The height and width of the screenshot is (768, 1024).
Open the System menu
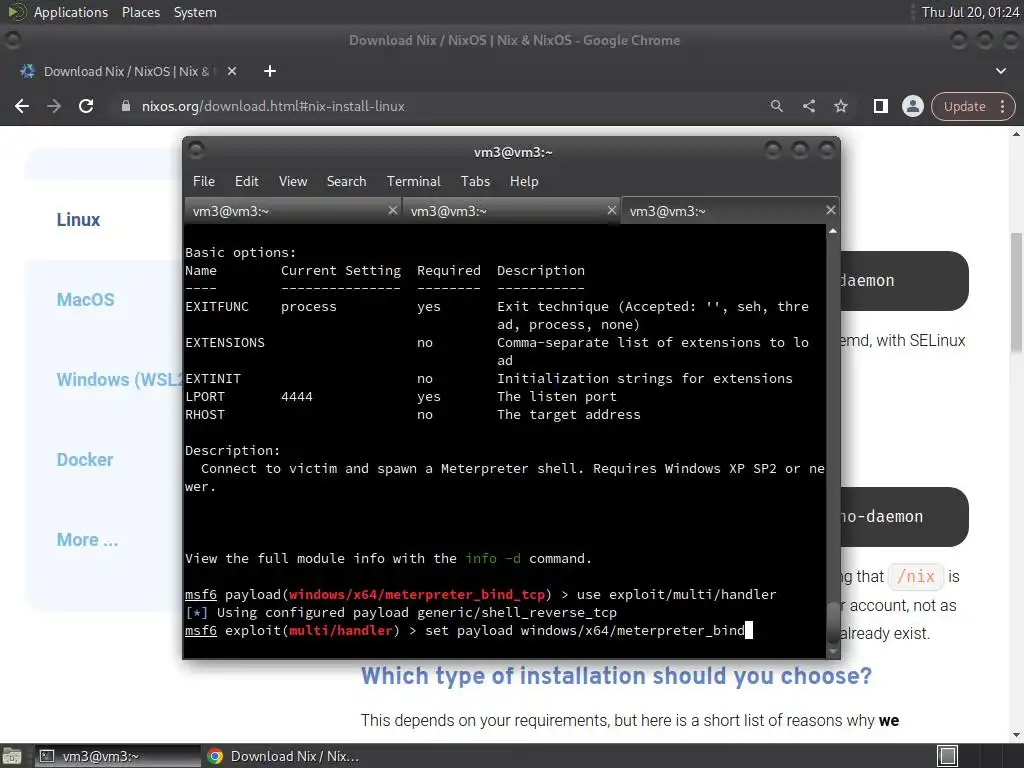[x=195, y=12]
